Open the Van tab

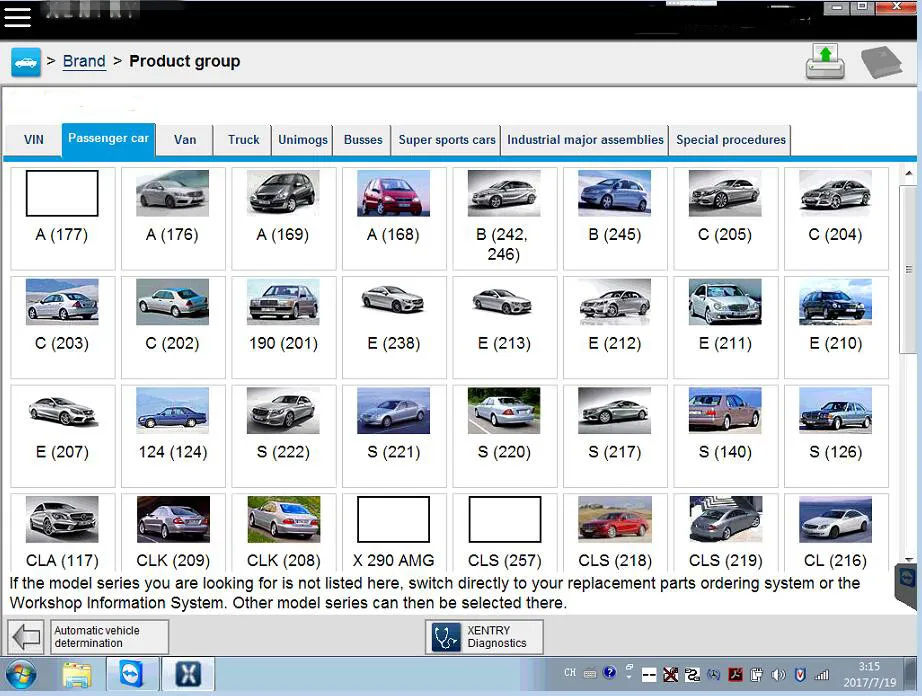point(185,140)
